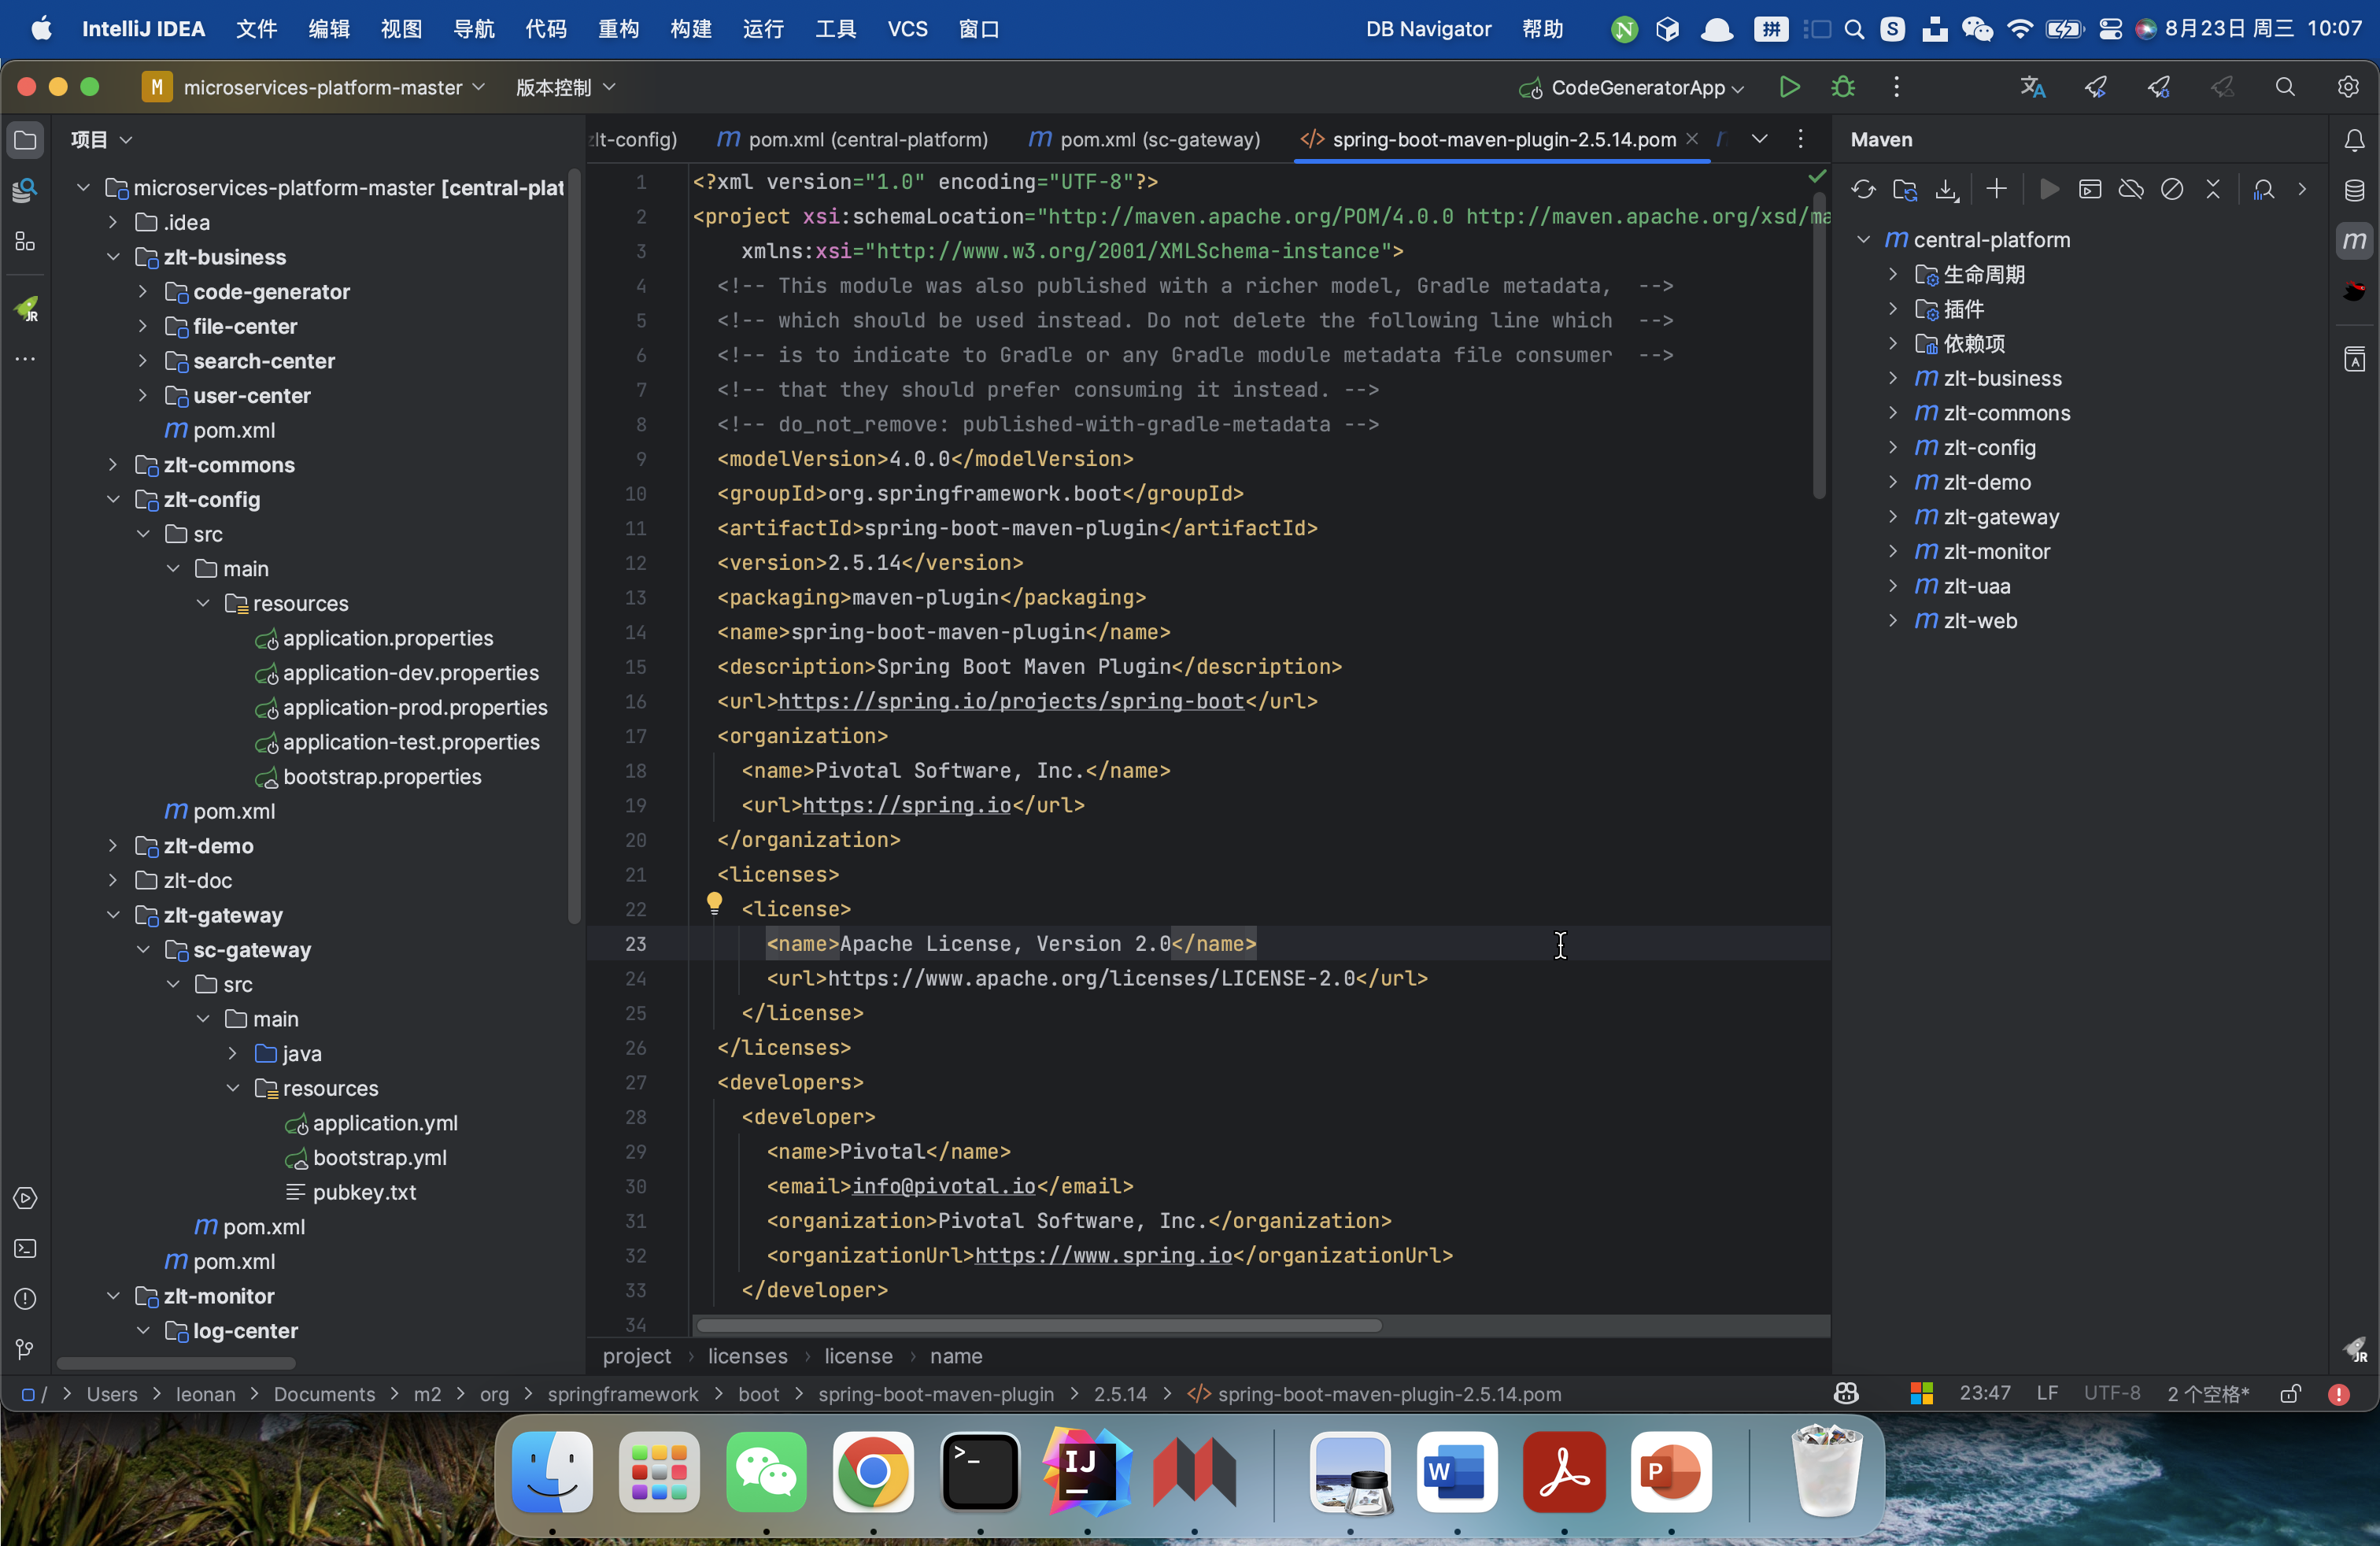Open DB Navigator menu
2380x1546 pixels.
(x=1428, y=29)
